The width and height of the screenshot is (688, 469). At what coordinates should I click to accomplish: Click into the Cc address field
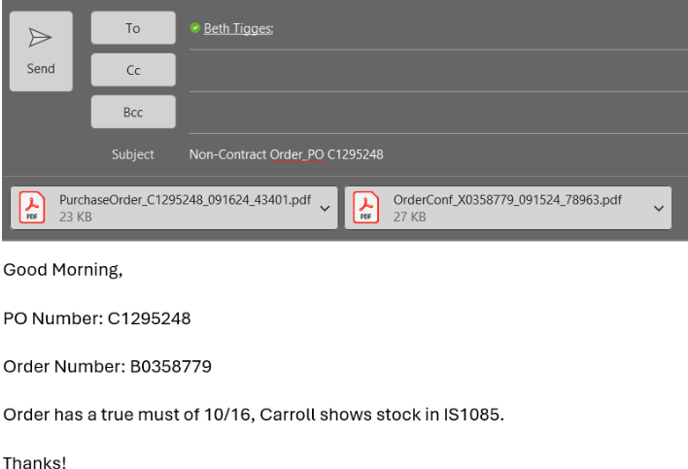tap(438, 70)
